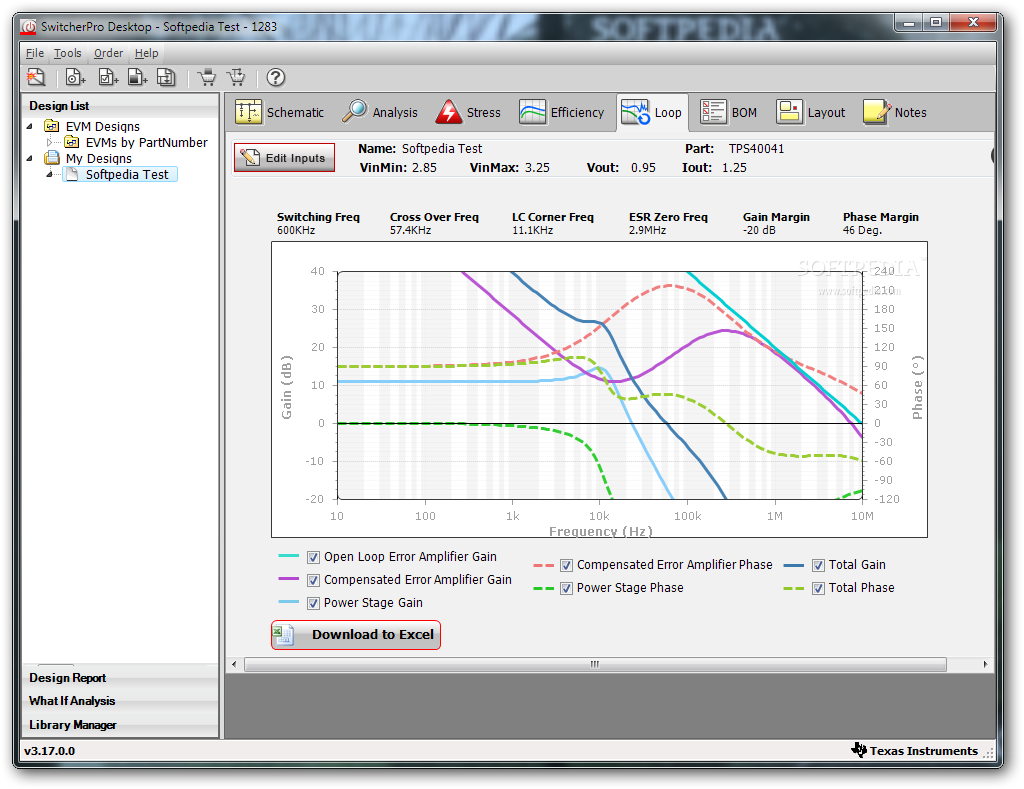The height and width of the screenshot is (789, 1024).
Task: Click the Stress warning triangle icon
Action: (449, 112)
